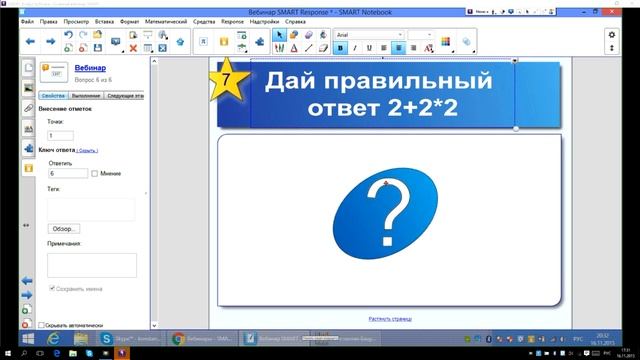Open a file using the folder icon
The width and height of the screenshot is (640, 360).
click(x=98, y=35)
